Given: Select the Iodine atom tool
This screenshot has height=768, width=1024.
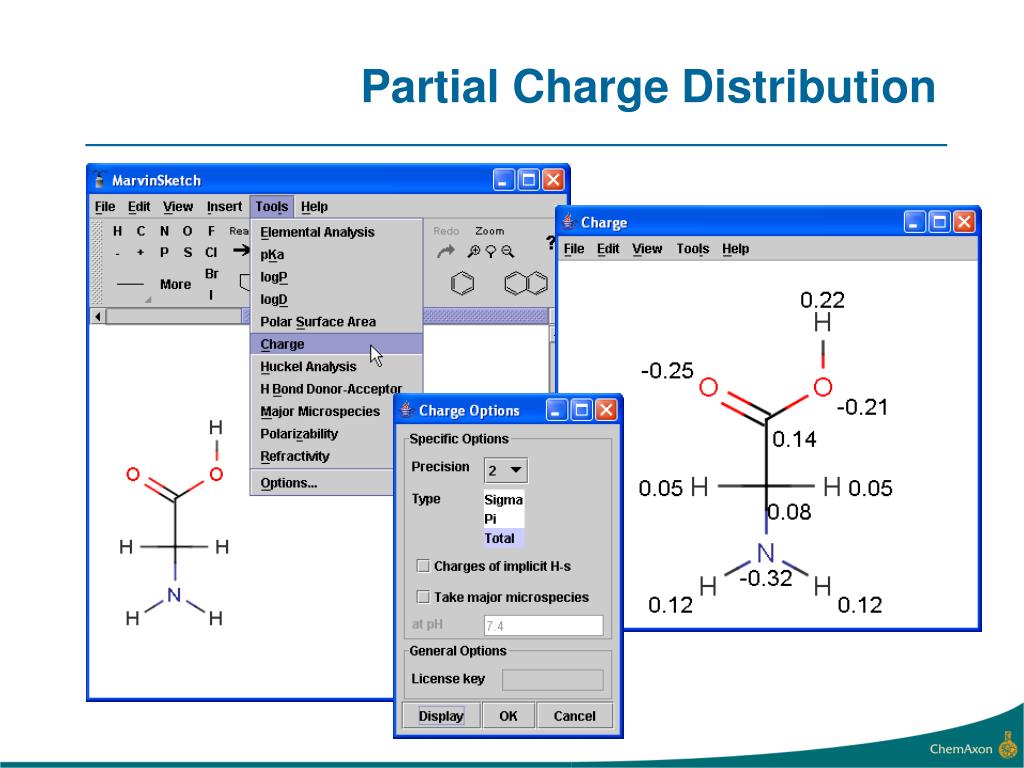Looking at the screenshot, I should coord(211,295).
